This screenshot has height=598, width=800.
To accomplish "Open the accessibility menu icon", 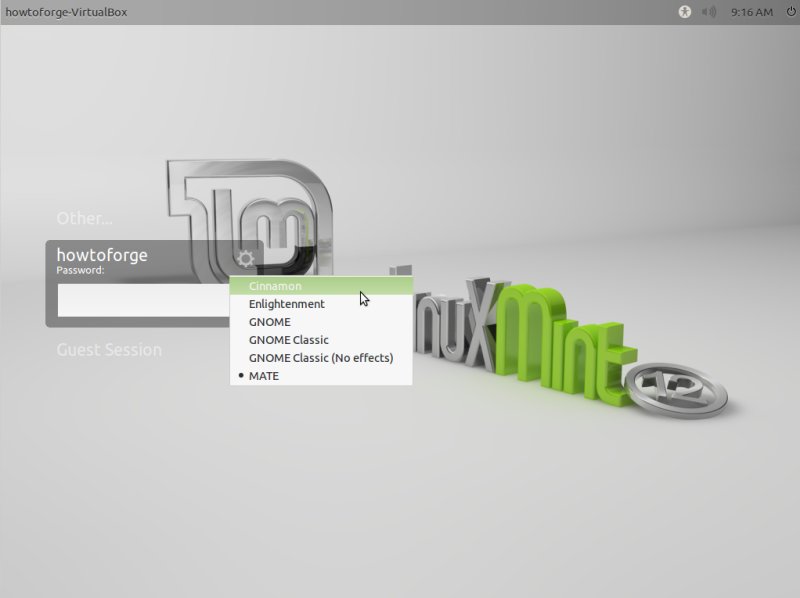I will coord(685,12).
